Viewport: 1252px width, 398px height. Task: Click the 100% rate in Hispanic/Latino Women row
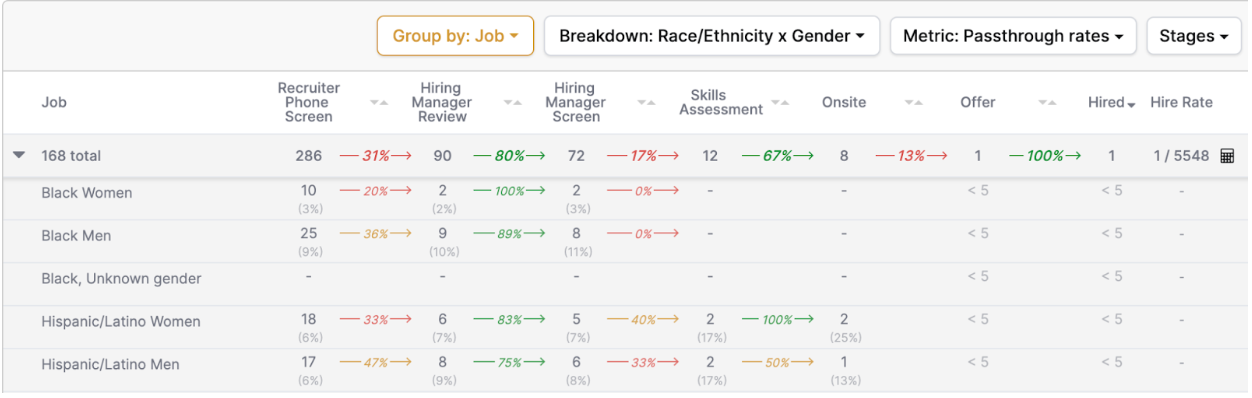point(777,320)
